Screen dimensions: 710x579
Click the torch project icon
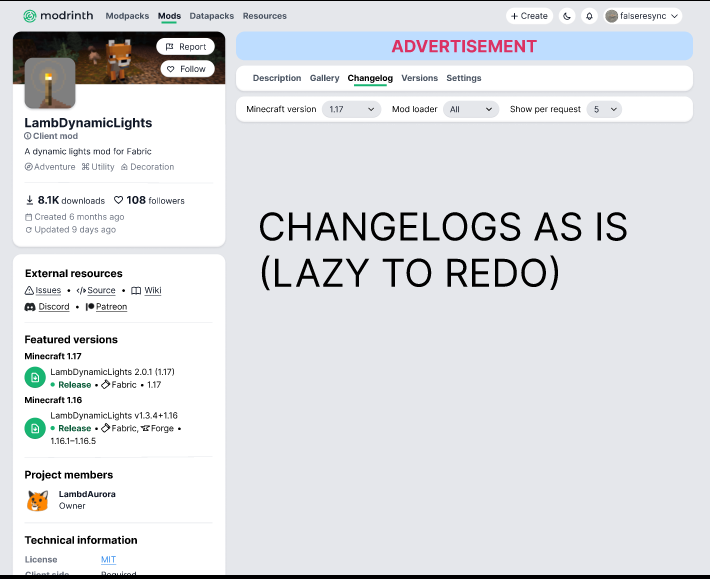(x=50, y=83)
